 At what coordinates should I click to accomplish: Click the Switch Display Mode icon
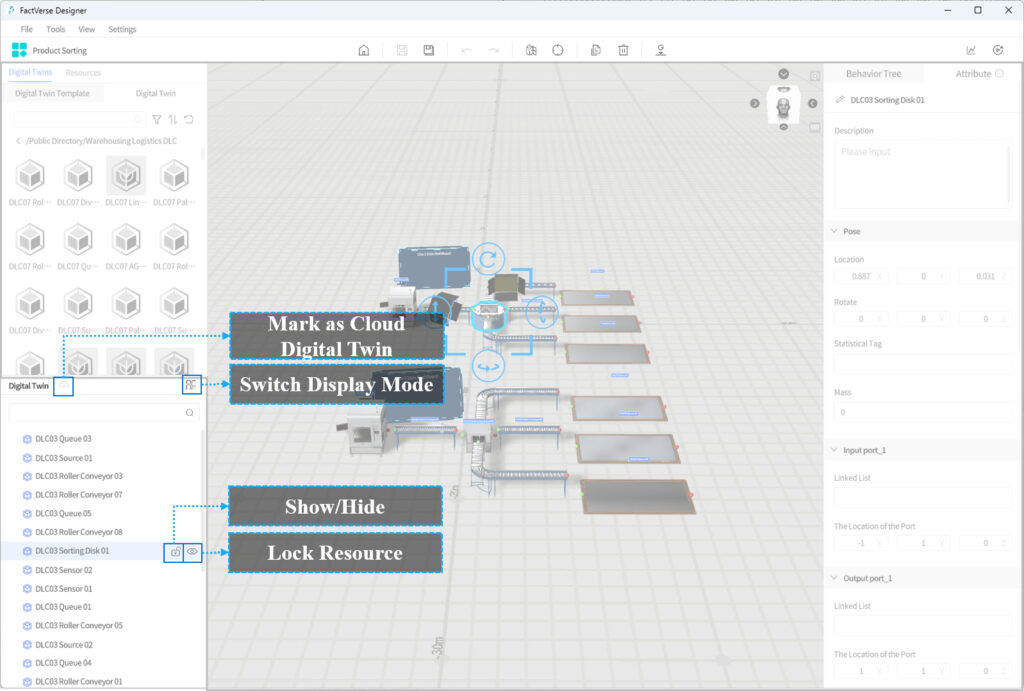(x=191, y=385)
